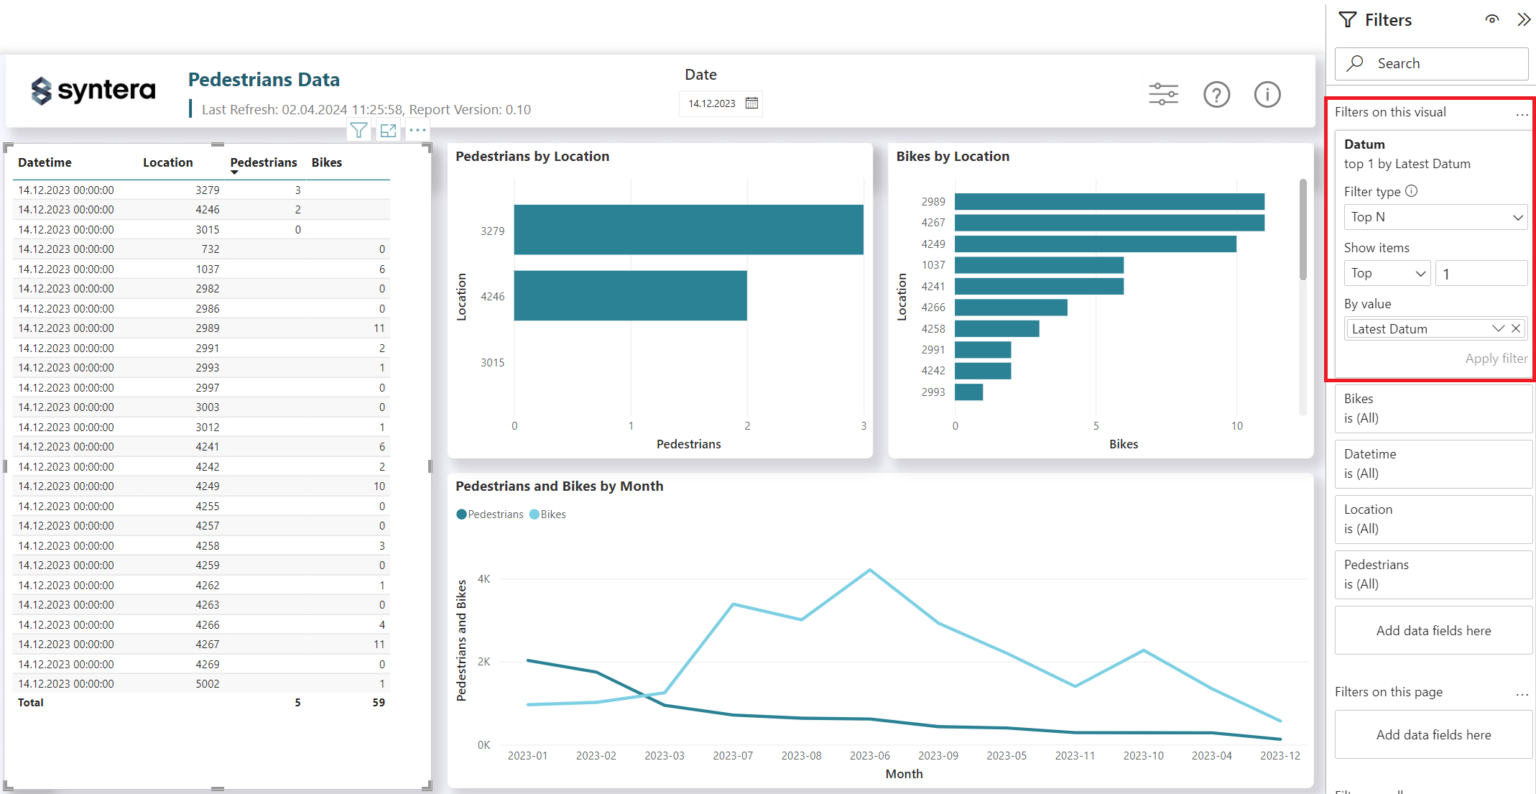Open More options on the table visual
The height and width of the screenshot is (794, 1536).
(x=417, y=130)
